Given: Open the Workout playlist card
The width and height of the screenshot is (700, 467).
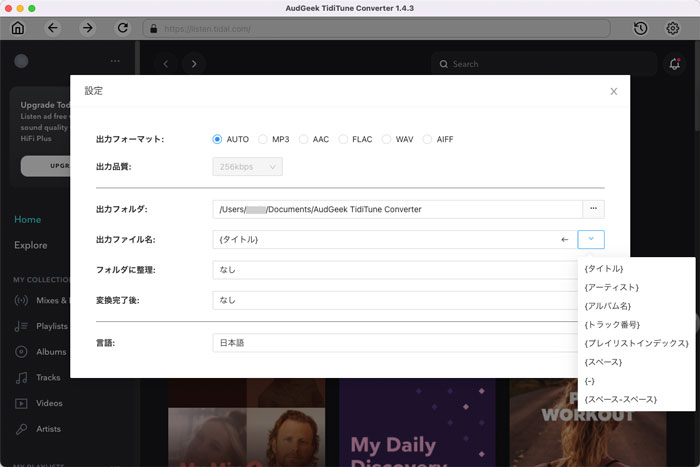Looking at the screenshot, I should pyautogui.click(x=588, y=422).
